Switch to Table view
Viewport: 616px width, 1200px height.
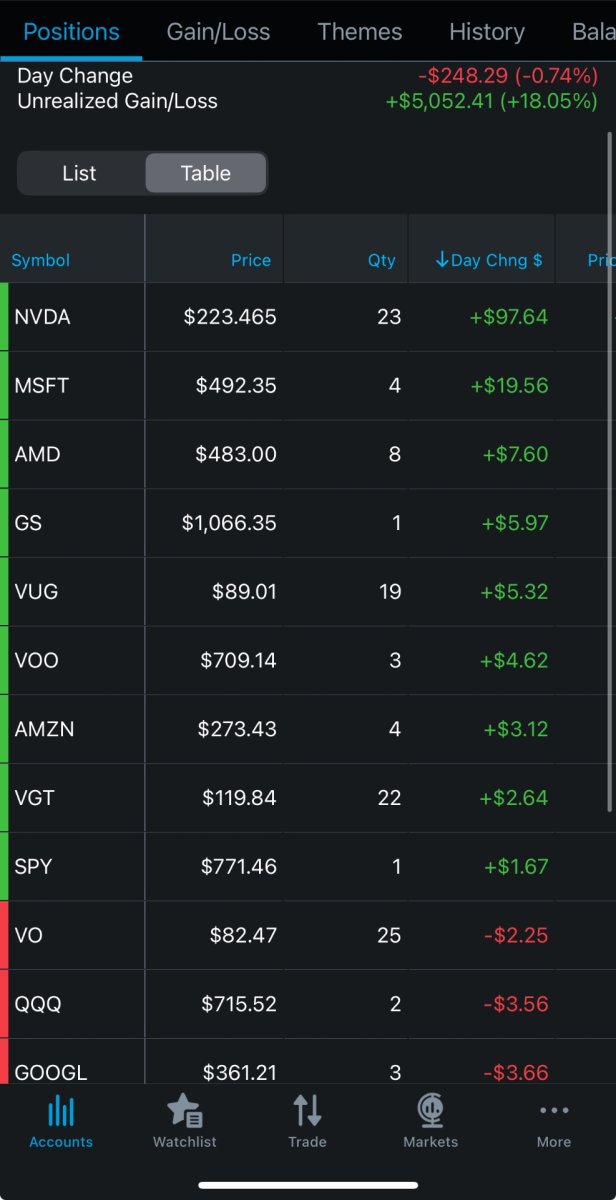[206, 173]
